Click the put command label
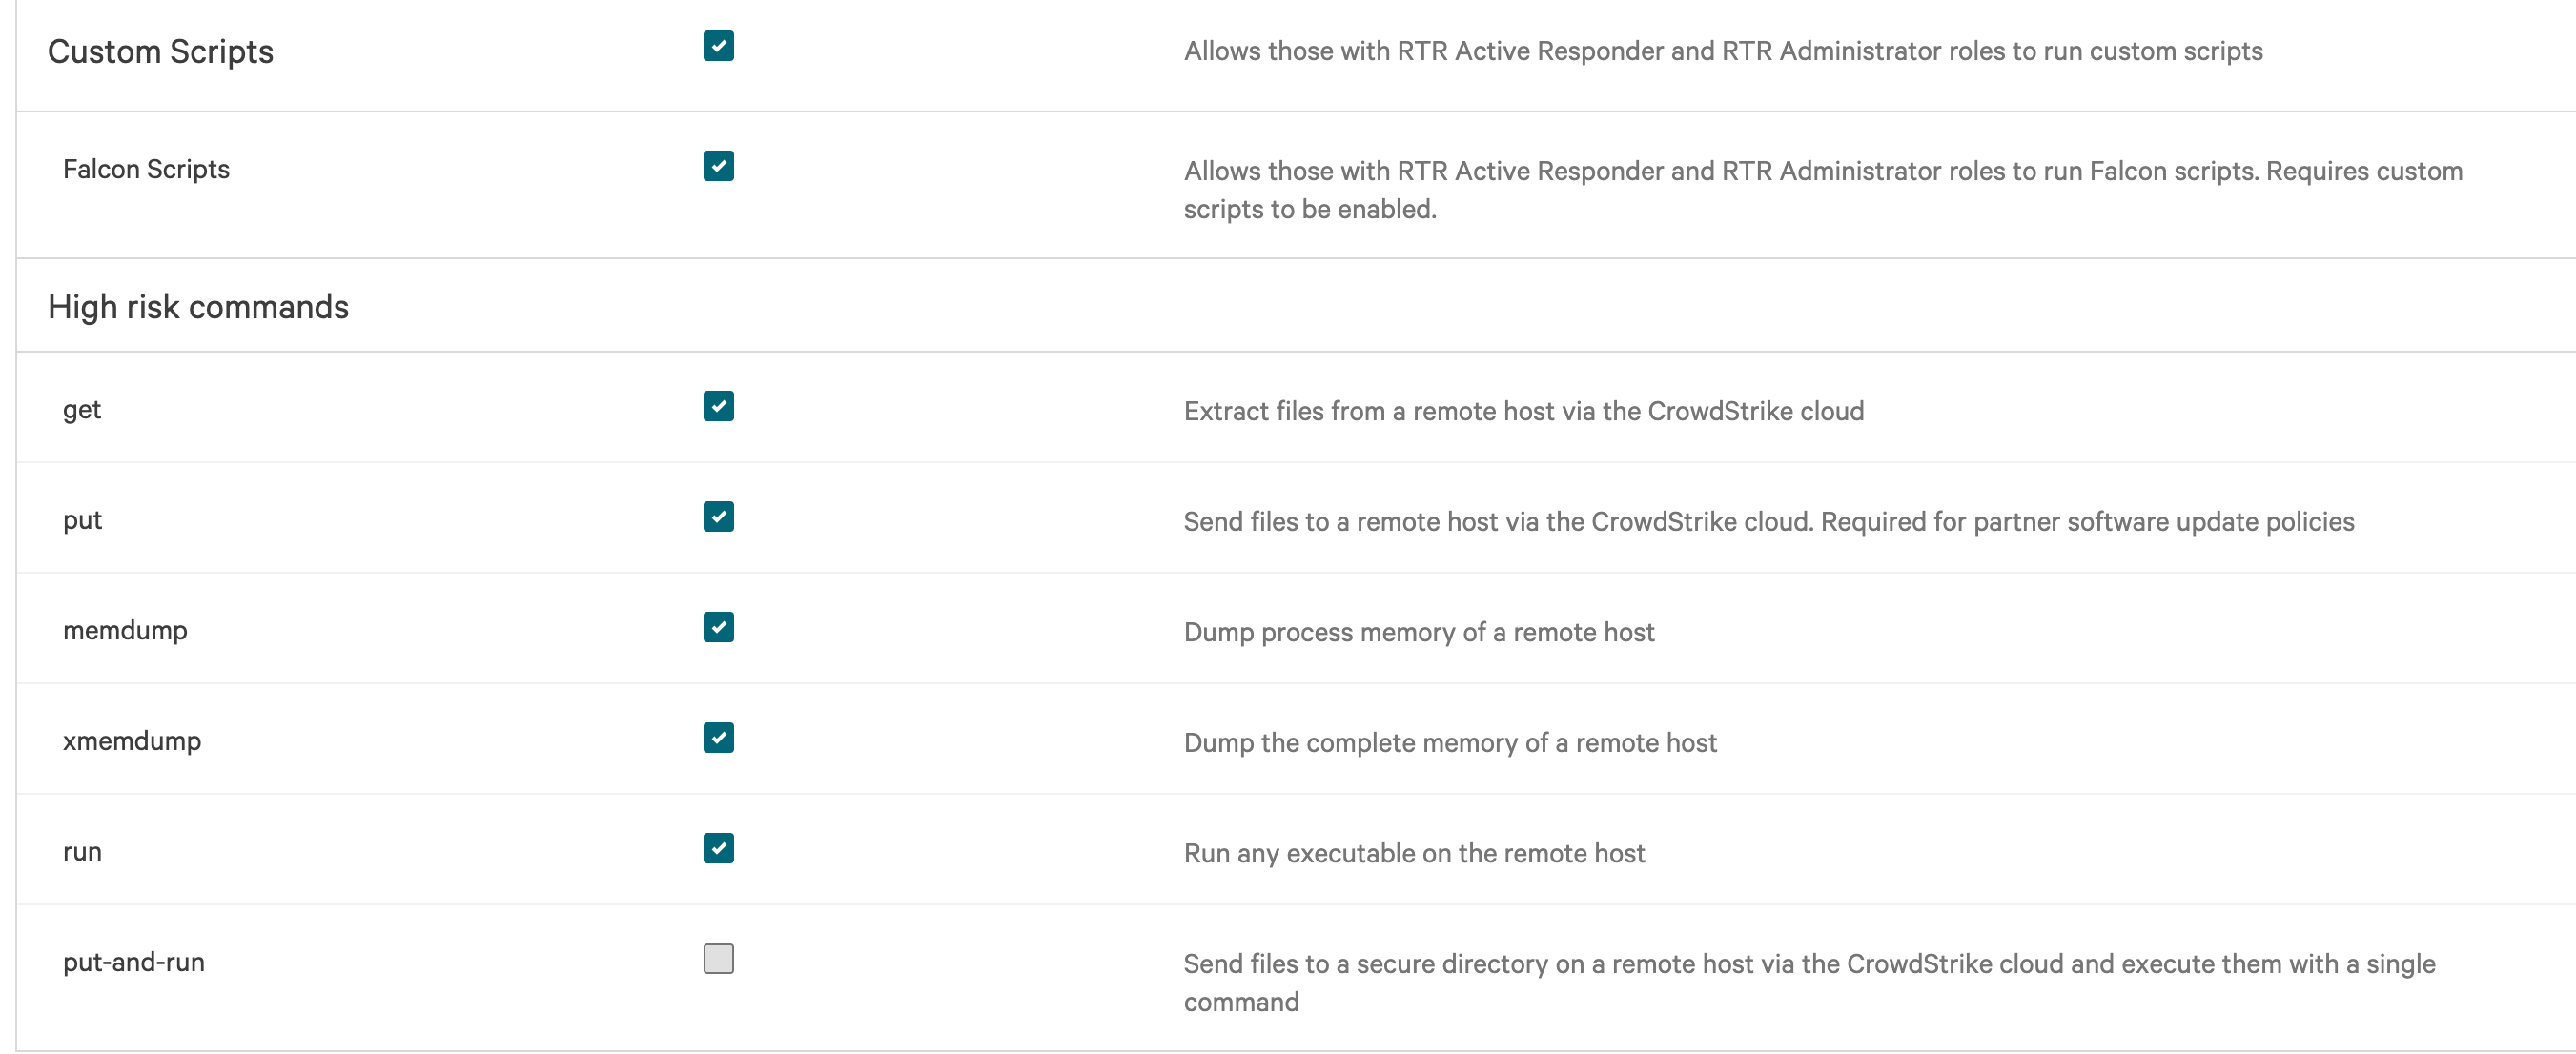Image resolution: width=2576 pixels, height=1054 pixels. pyautogui.click(x=82, y=519)
